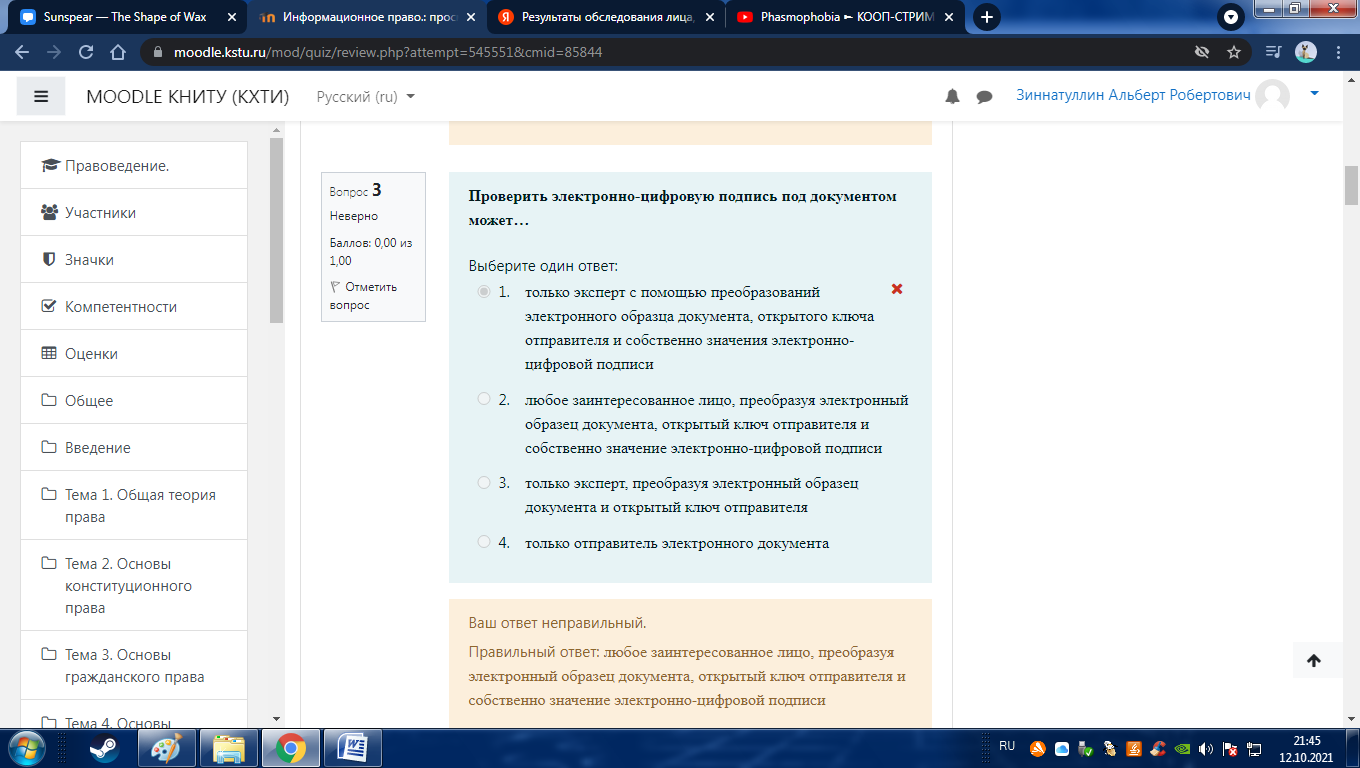Image resolution: width=1360 pixels, height=768 pixels.
Task: Expand the user menu dropdown arrow
Action: point(1314,93)
